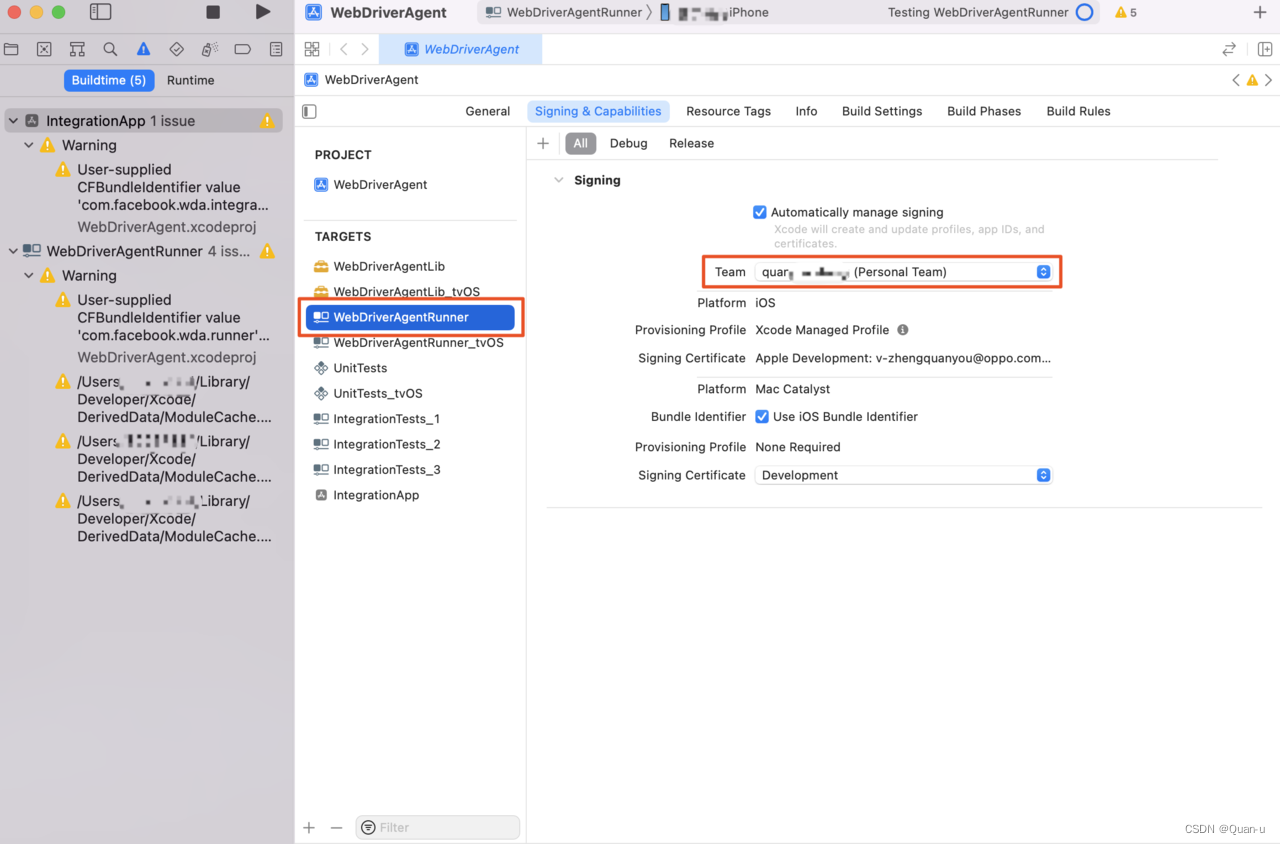Collapse the IntegrationApp issue group
Viewport: 1280px width, 844px height.
(13, 121)
